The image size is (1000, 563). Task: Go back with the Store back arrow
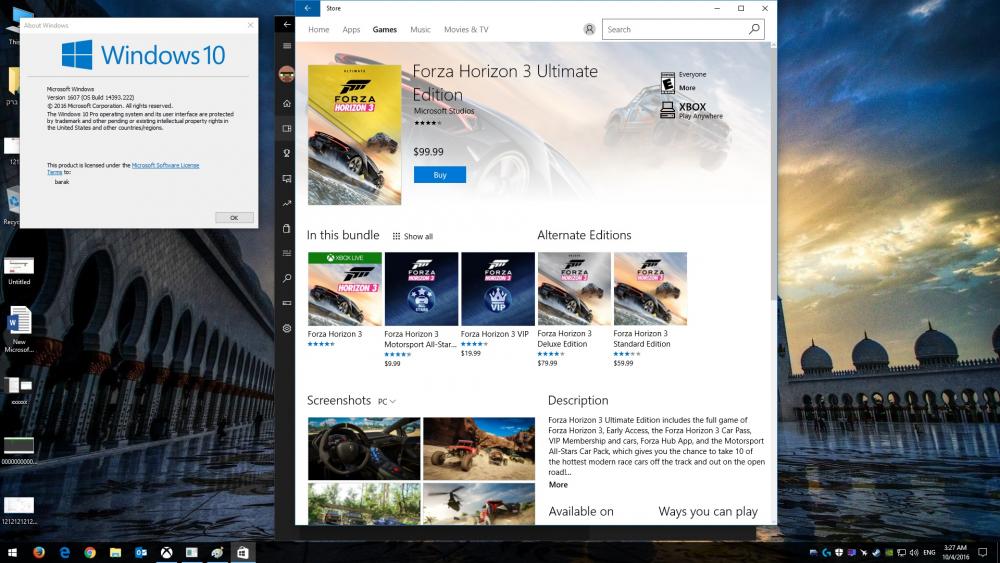[x=307, y=8]
